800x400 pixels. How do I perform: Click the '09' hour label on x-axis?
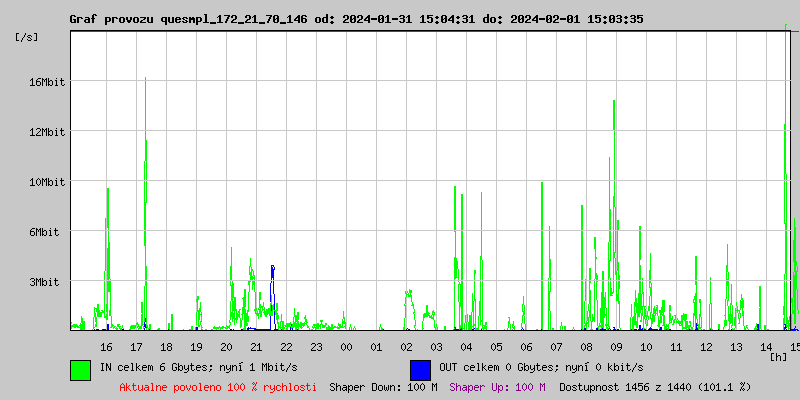point(616,346)
